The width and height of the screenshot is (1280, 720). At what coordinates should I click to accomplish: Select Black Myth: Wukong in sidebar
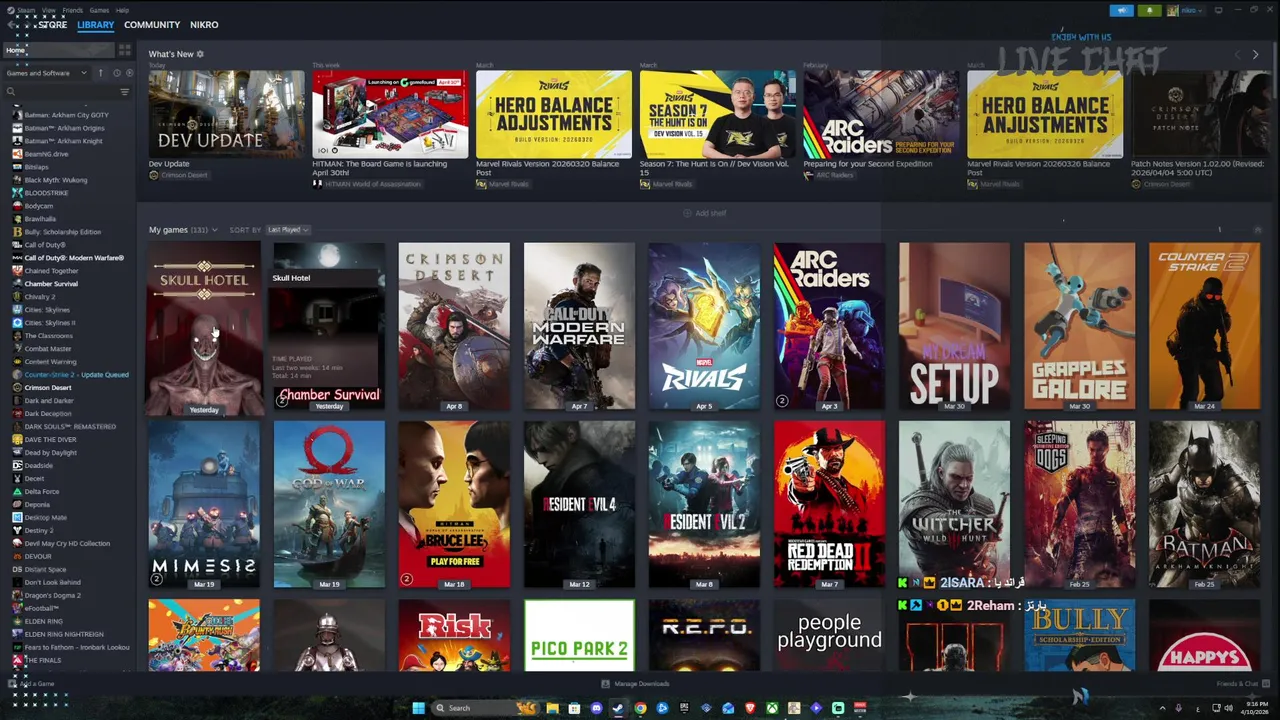point(56,180)
